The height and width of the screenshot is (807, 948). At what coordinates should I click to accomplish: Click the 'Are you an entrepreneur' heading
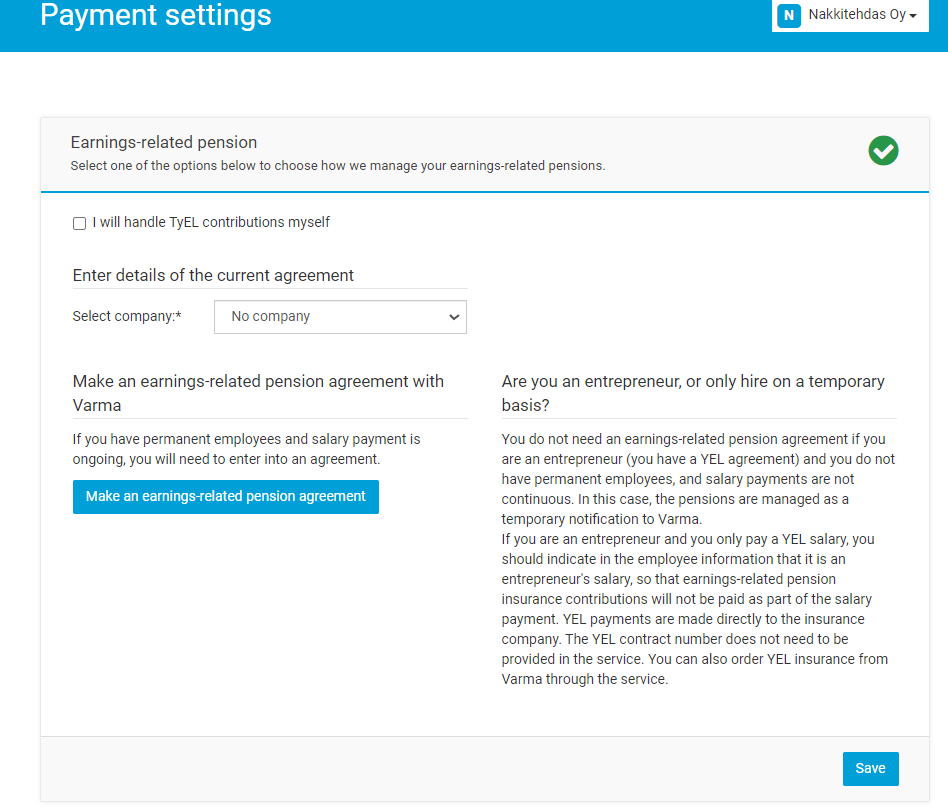[x=693, y=393]
